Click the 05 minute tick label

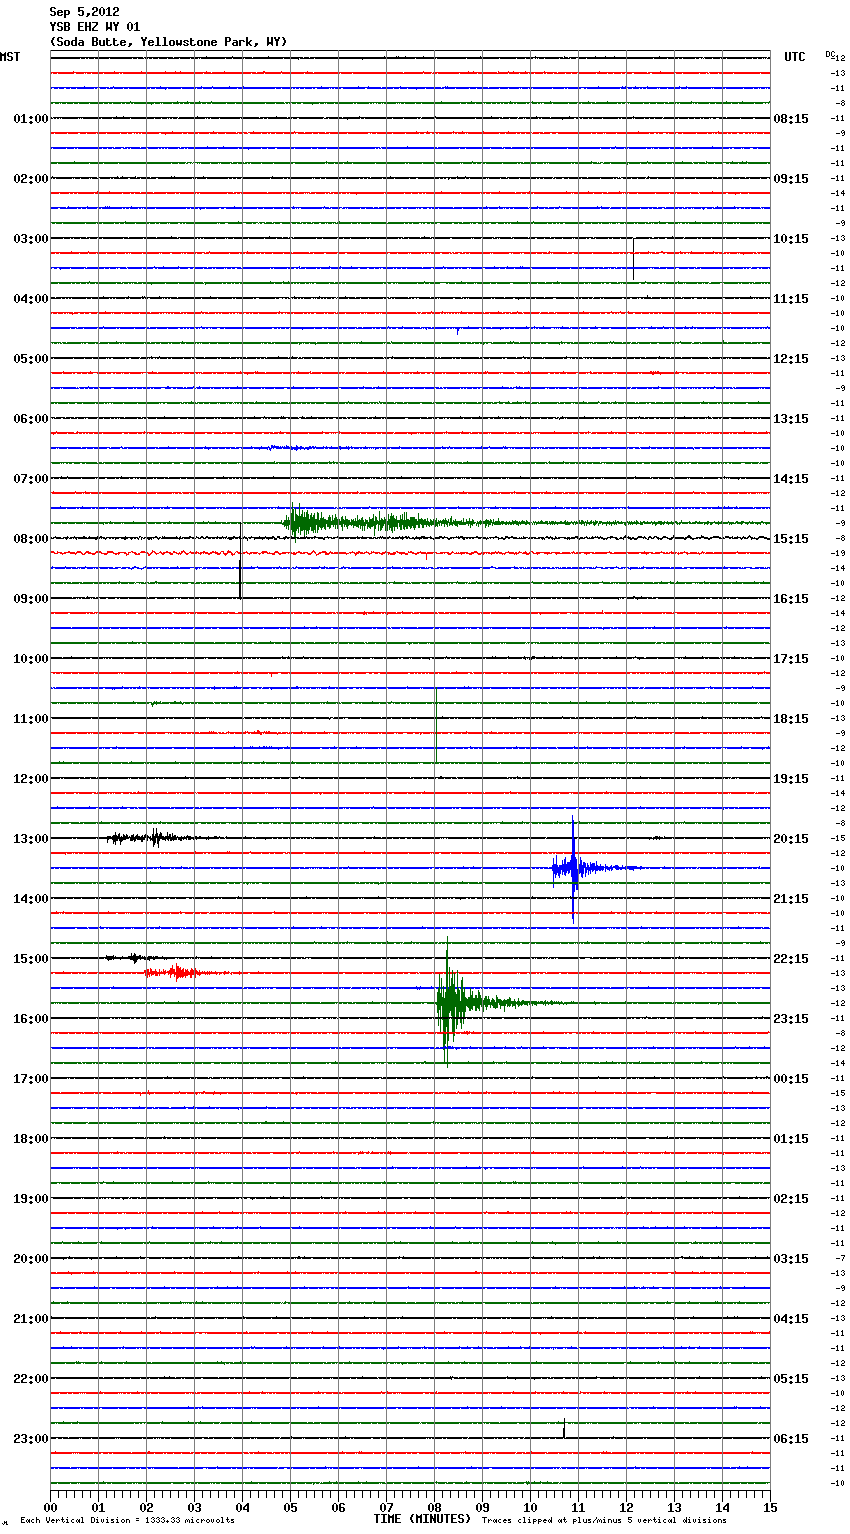pyautogui.click(x=290, y=1507)
